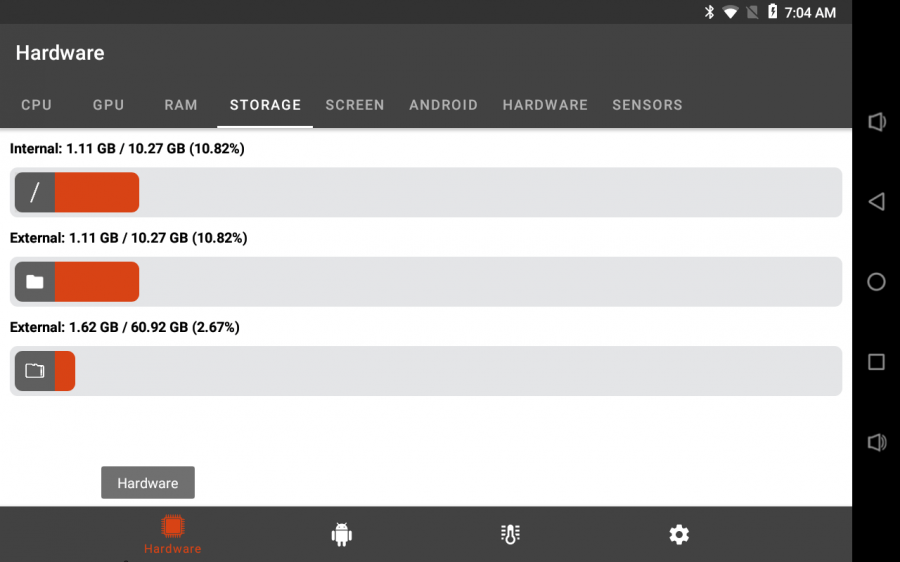This screenshot has height=562, width=900.
Task: Tap the volume down speaker icon
Action: click(876, 122)
